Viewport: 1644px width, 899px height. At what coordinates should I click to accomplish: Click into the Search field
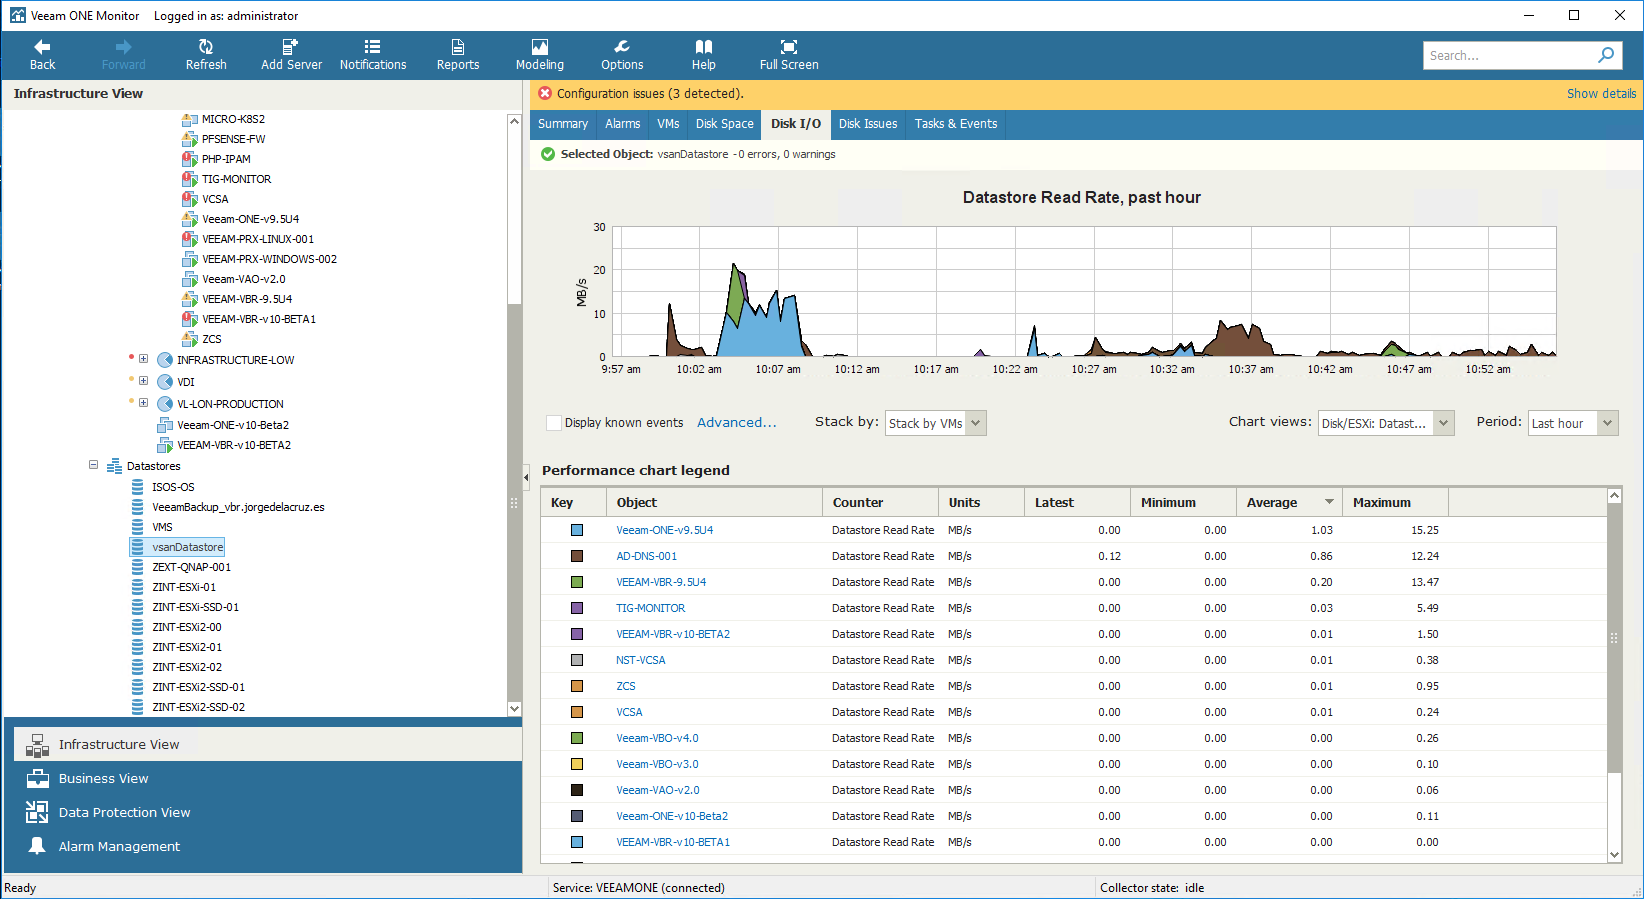tap(1508, 55)
